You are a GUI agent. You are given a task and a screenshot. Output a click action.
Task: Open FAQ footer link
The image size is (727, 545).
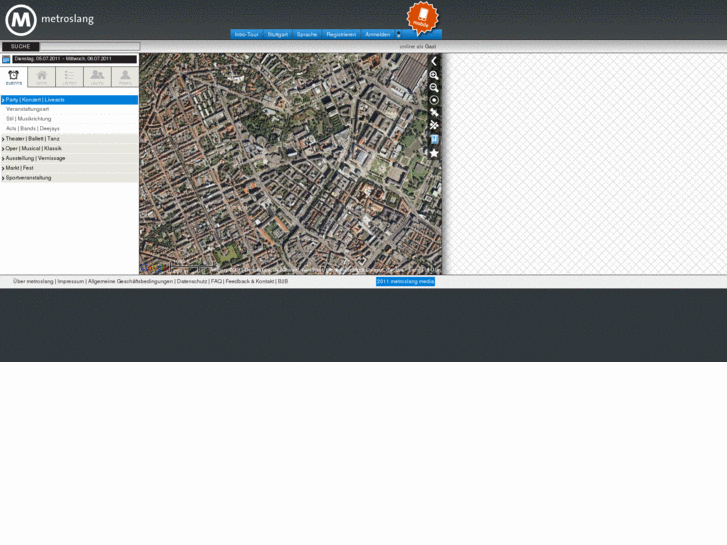tap(216, 282)
